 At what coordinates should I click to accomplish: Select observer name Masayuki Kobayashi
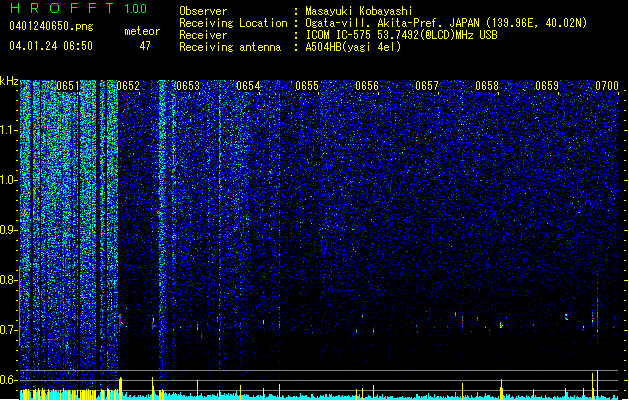[359, 11]
